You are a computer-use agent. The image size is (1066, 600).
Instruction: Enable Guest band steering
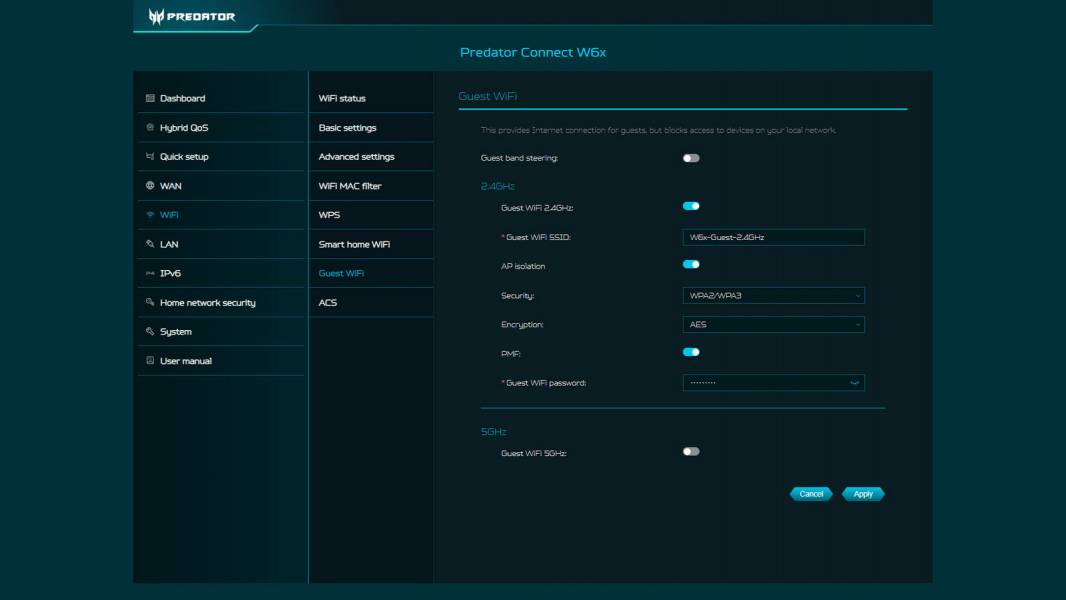(689, 156)
